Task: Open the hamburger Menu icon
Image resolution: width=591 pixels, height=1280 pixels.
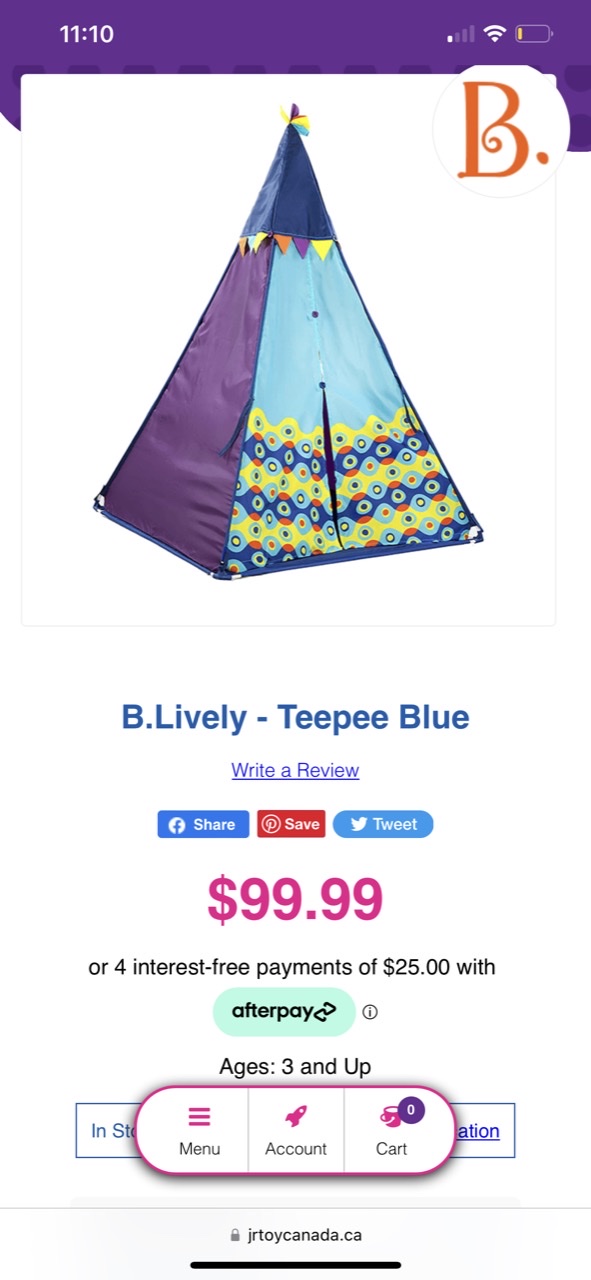Action: pos(199,1117)
